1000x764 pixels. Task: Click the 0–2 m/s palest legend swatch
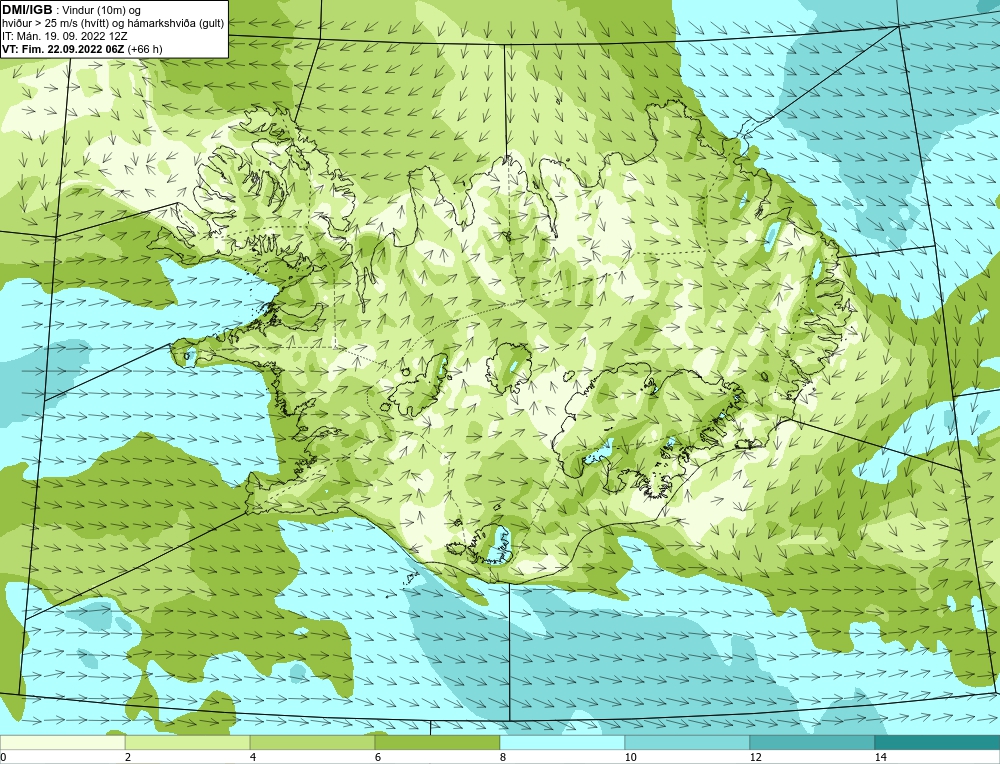click(62, 742)
